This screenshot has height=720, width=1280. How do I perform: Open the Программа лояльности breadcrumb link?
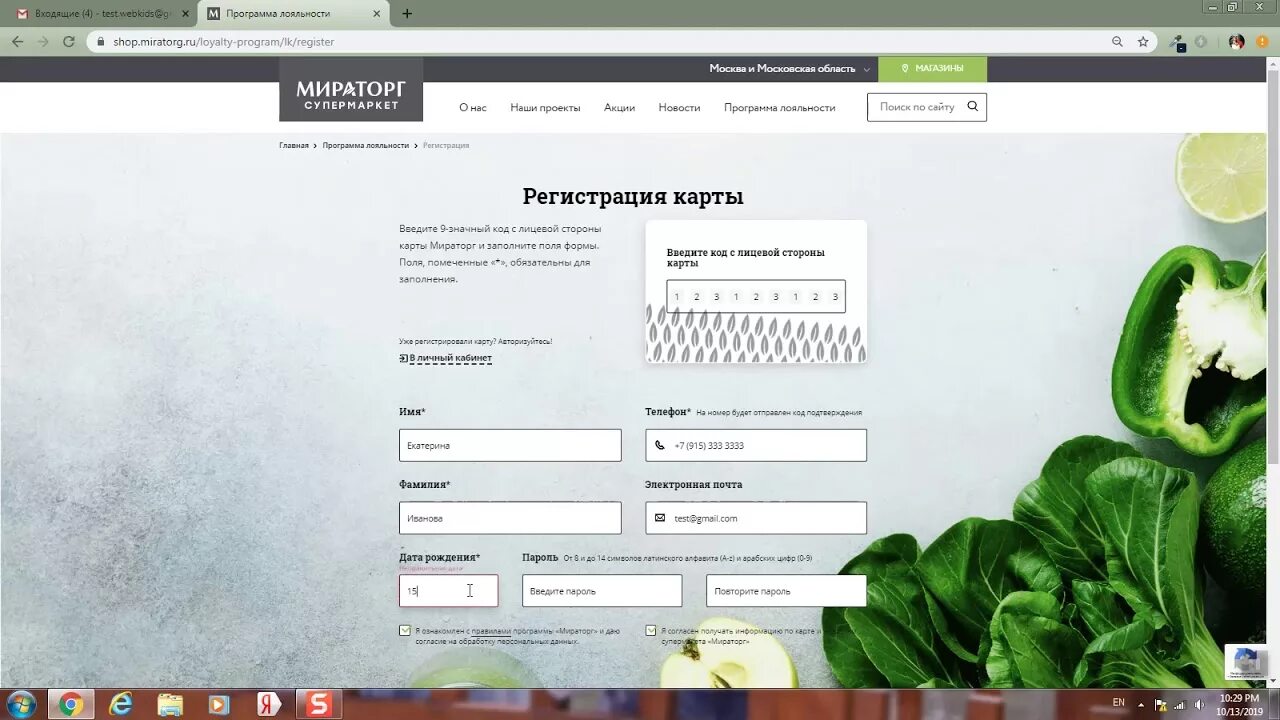(365, 145)
